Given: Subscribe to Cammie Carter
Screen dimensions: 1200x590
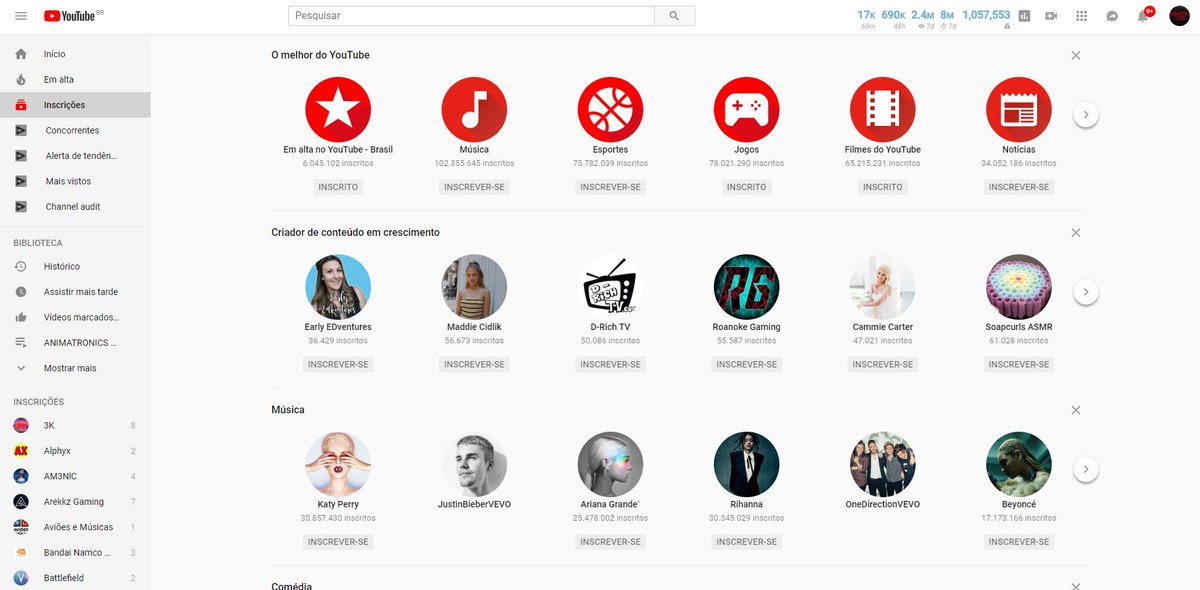Looking at the screenshot, I should [882, 364].
